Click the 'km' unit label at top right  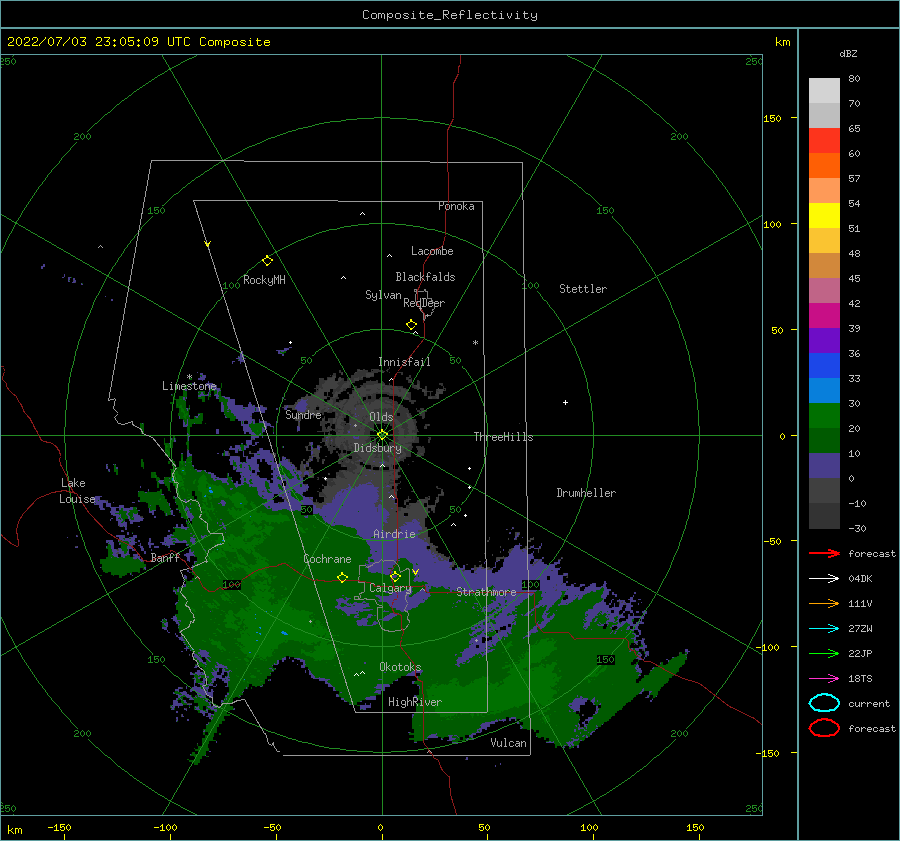pos(782,42)
